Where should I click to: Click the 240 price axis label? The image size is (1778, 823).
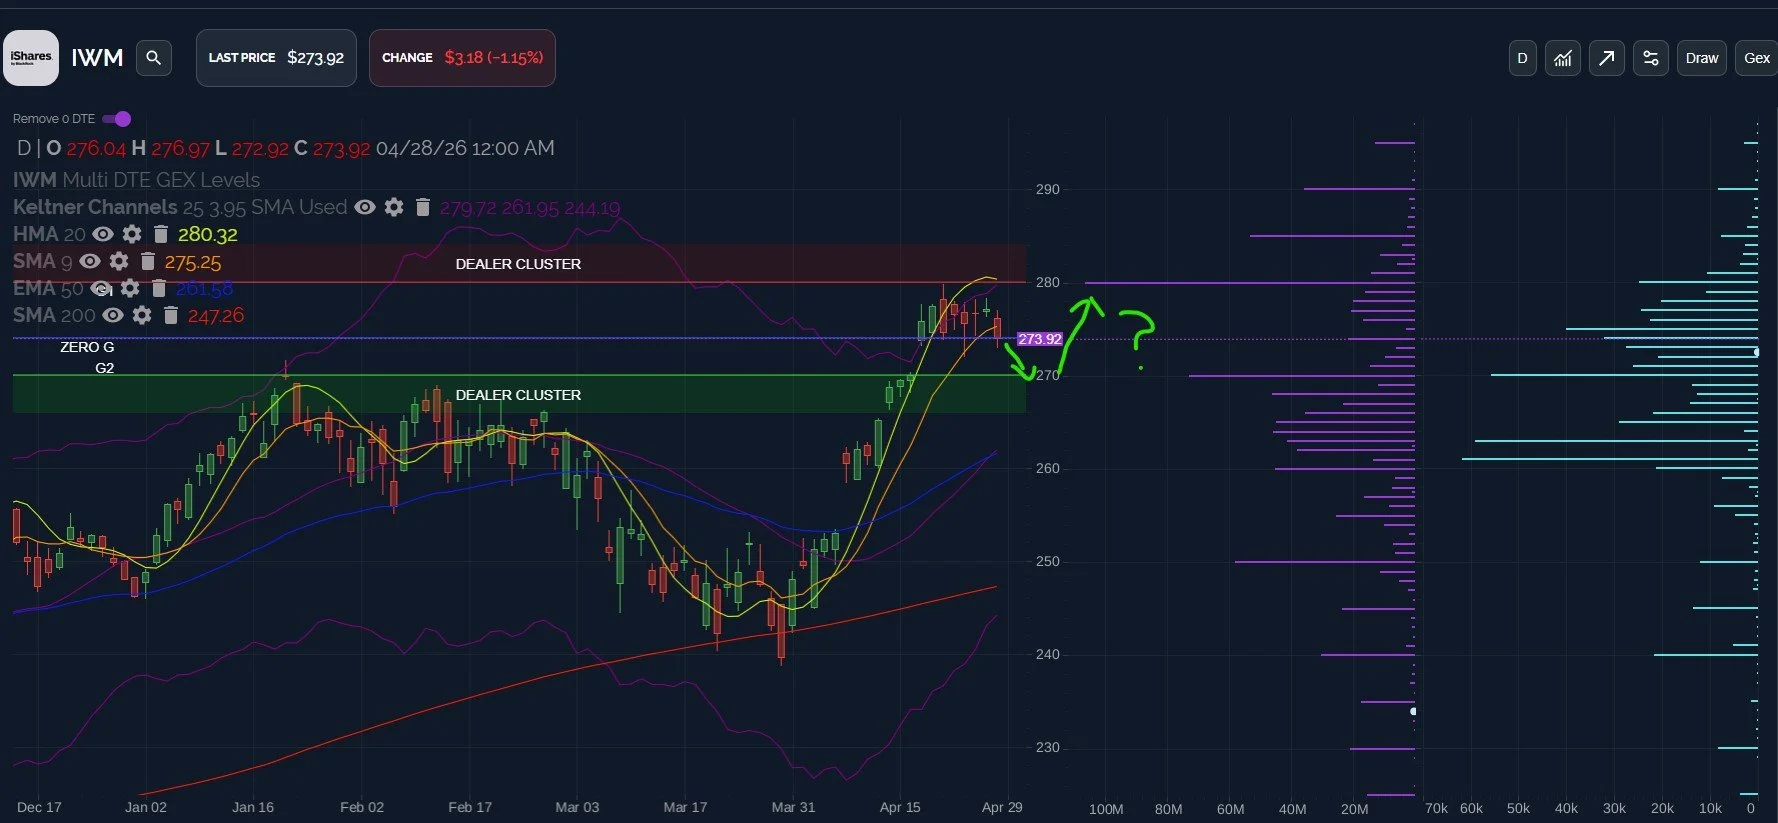coord(1047,654)
